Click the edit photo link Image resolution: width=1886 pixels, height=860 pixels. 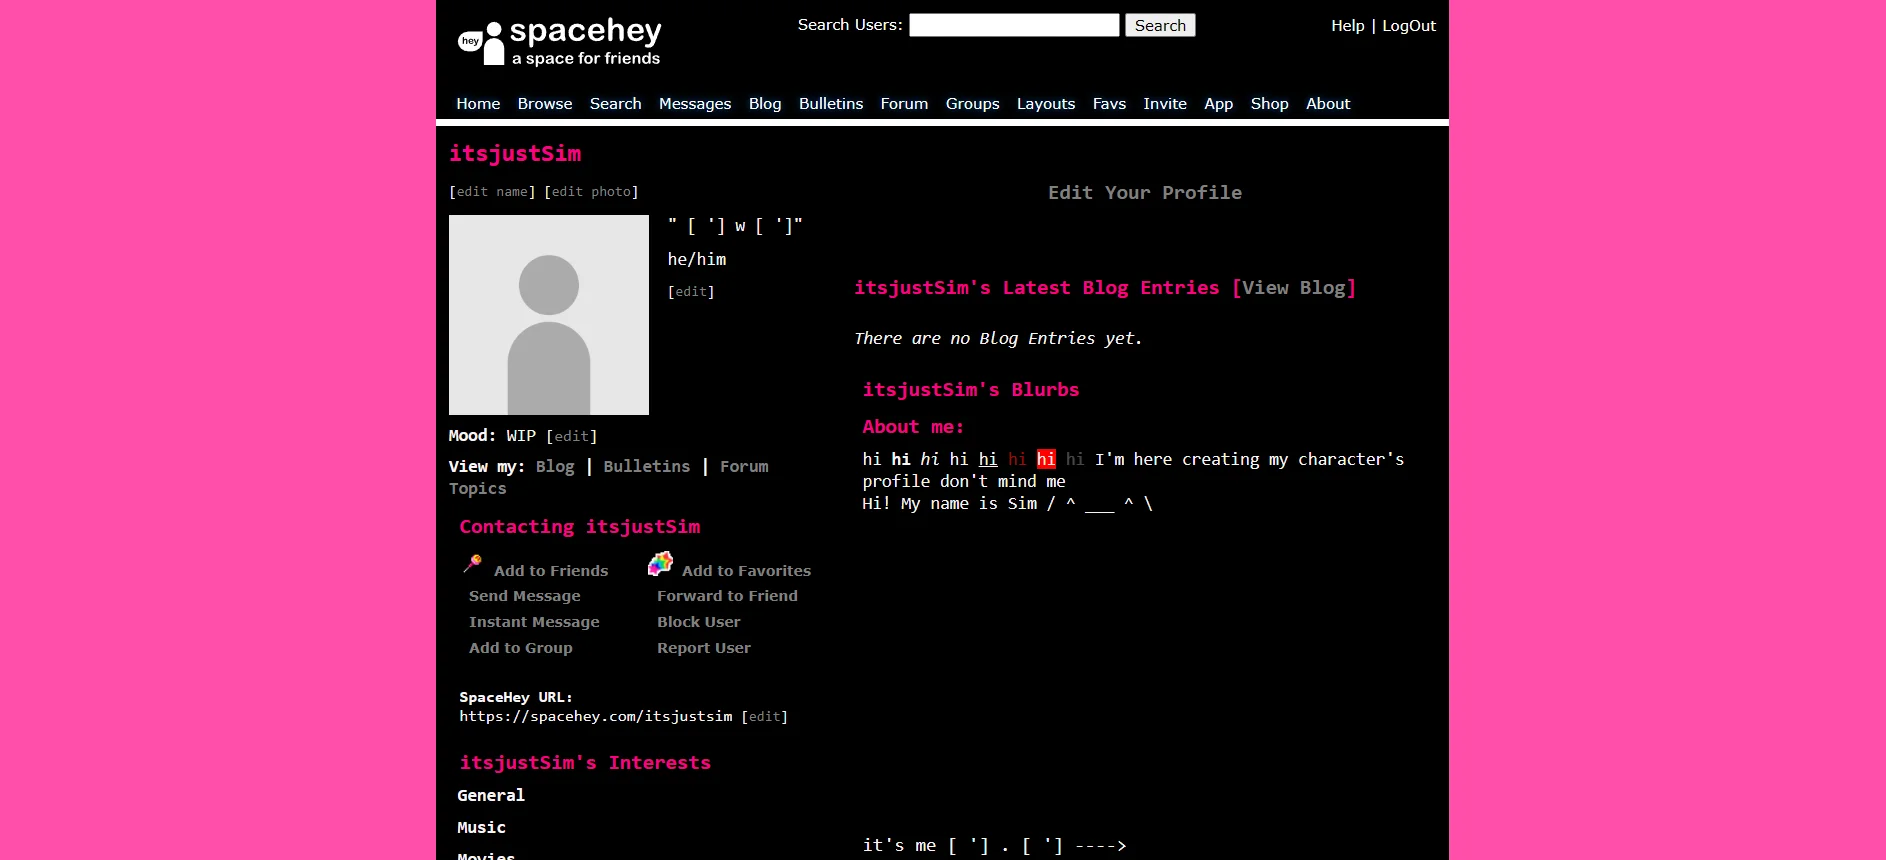point(591,192)
